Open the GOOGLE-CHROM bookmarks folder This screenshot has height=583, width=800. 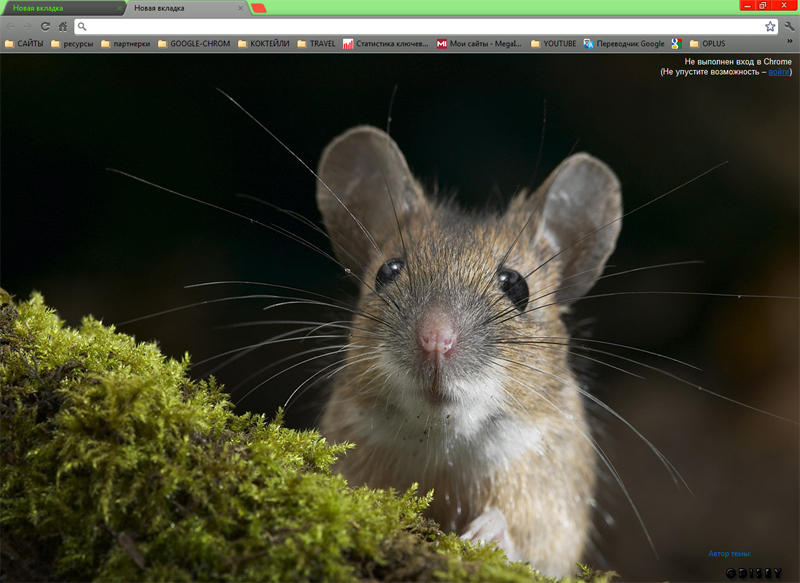point(194,44)
